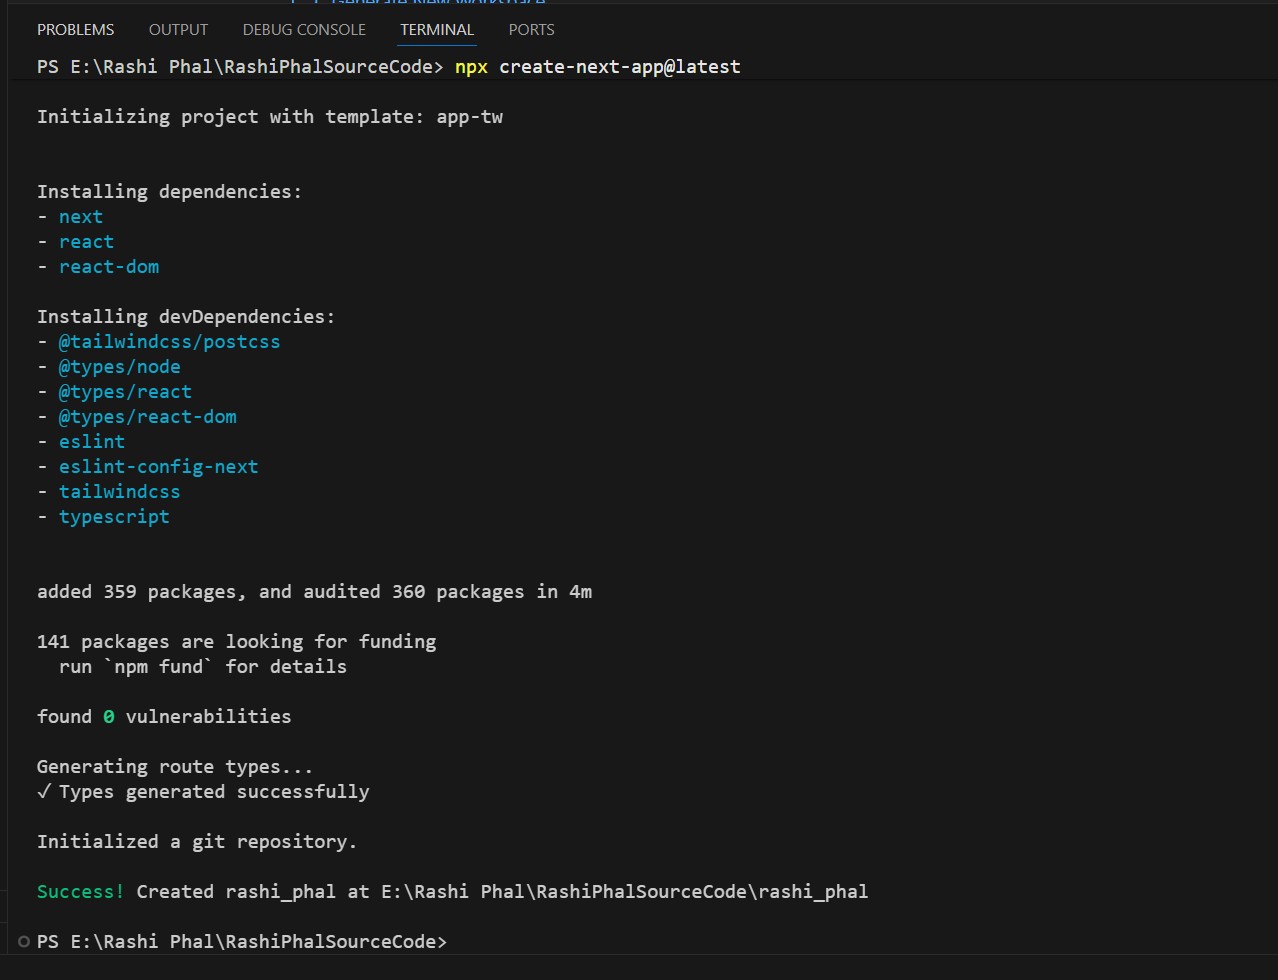Screen dimensions: 1278x980
Task: Click the @tailwindcss/postcss package name
Action: (x=169, y=342)
